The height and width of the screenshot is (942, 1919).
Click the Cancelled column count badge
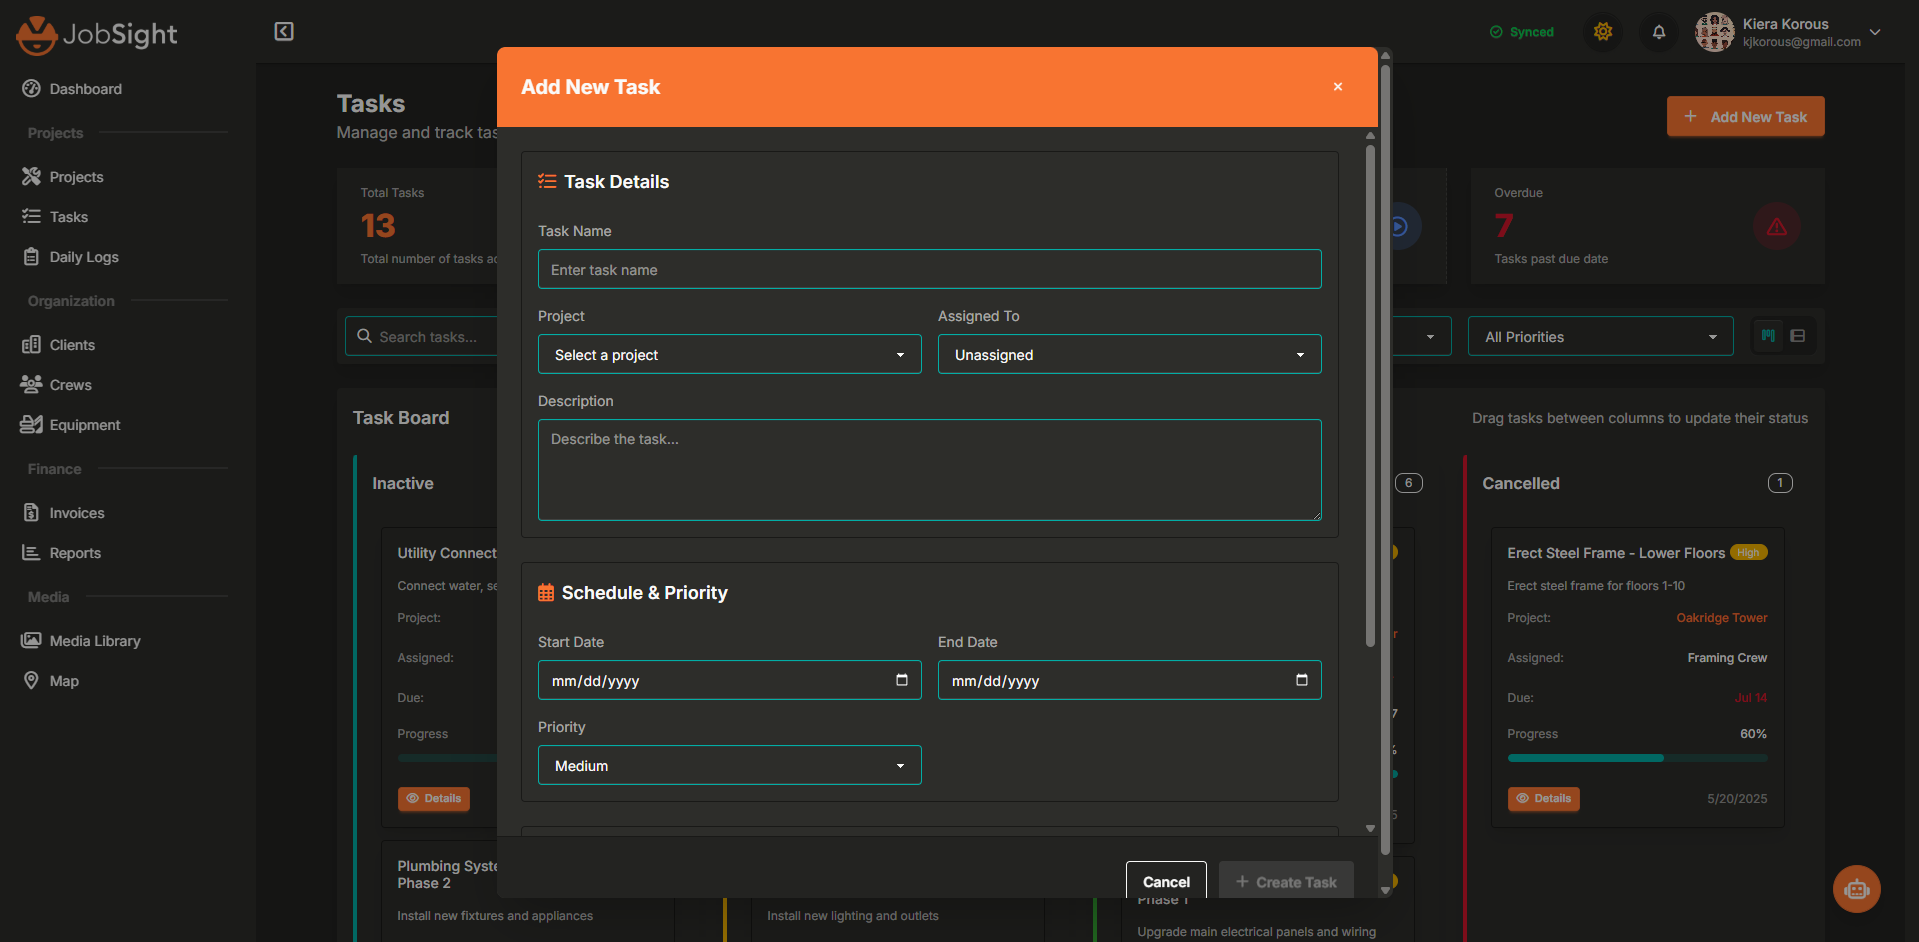click(1780, 483)
